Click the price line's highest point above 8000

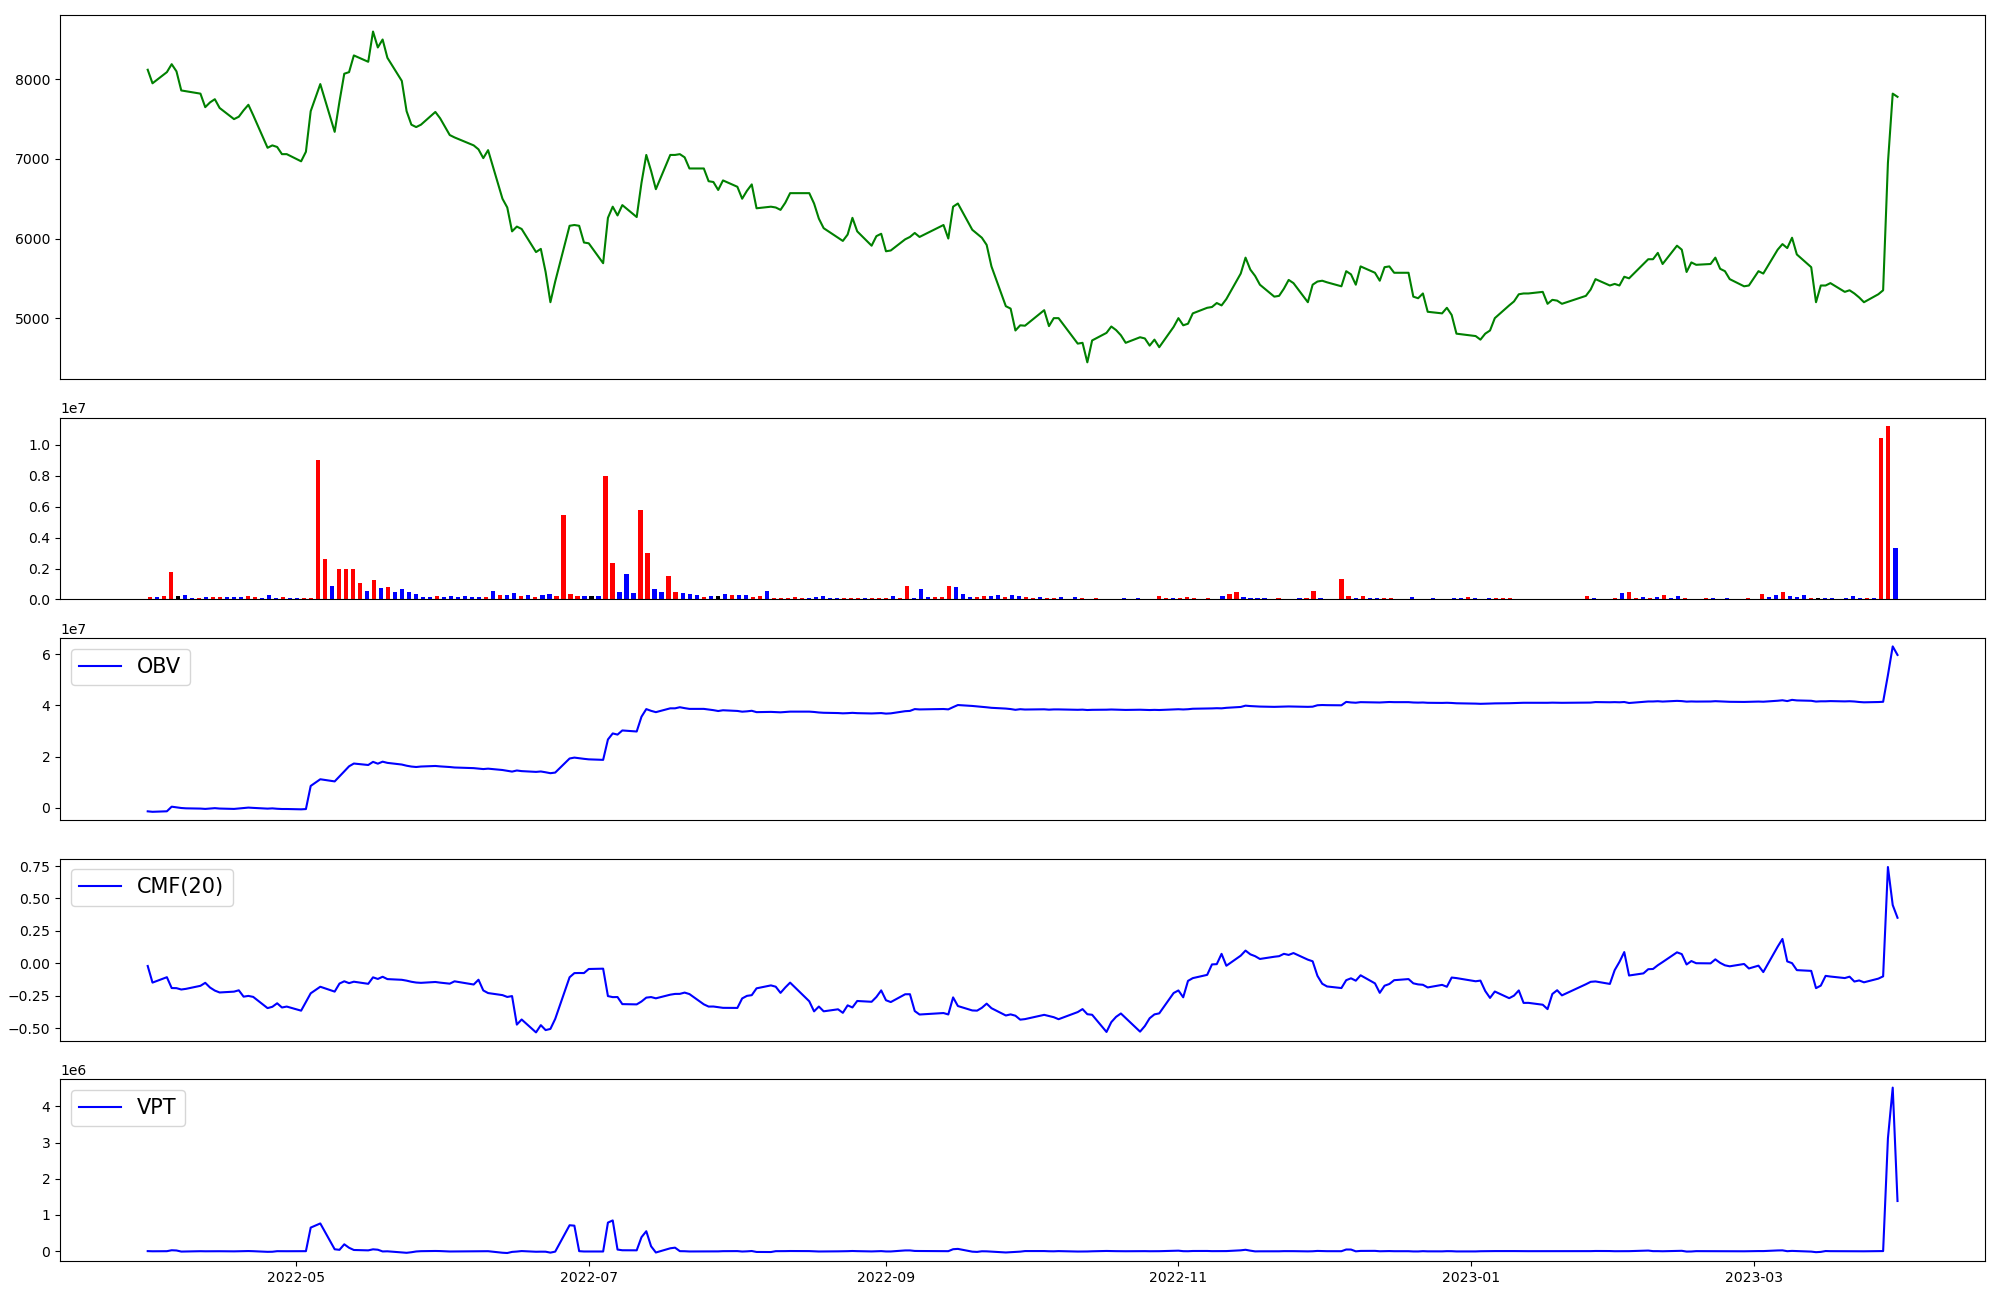point(373,32)
